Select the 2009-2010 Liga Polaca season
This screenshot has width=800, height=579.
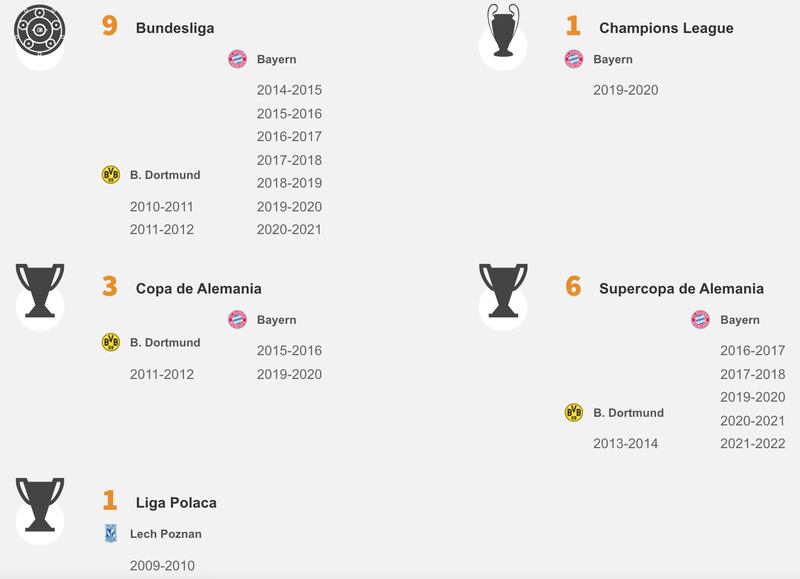click(162, 566)
